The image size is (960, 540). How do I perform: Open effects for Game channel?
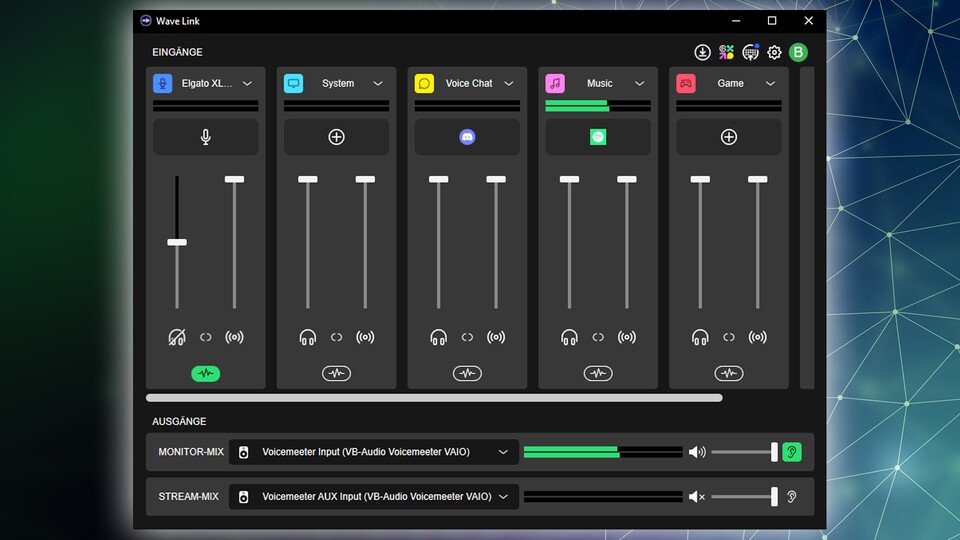pyautogui.click(x=729, y=373)
